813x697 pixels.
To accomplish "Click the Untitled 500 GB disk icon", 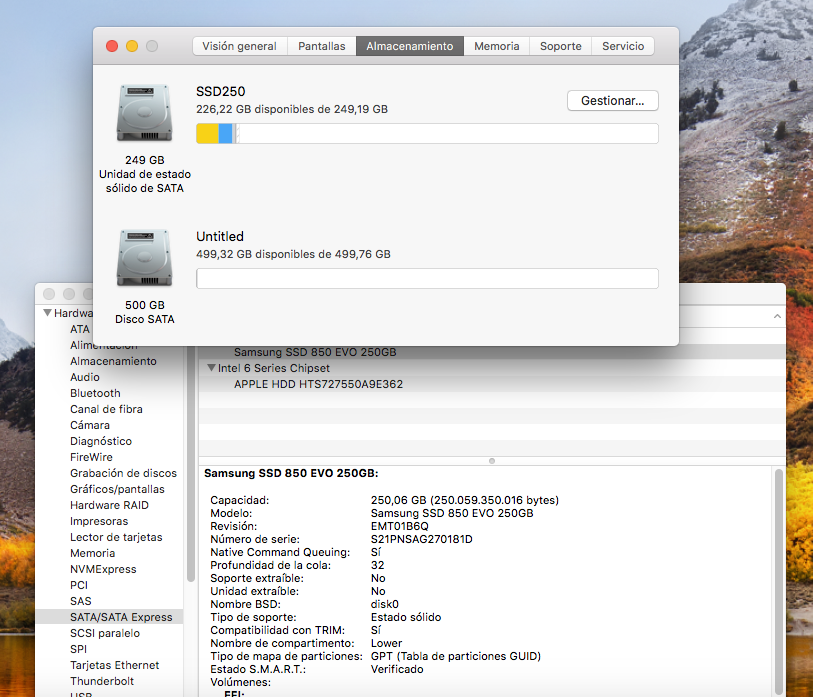I will coord(144,259).
